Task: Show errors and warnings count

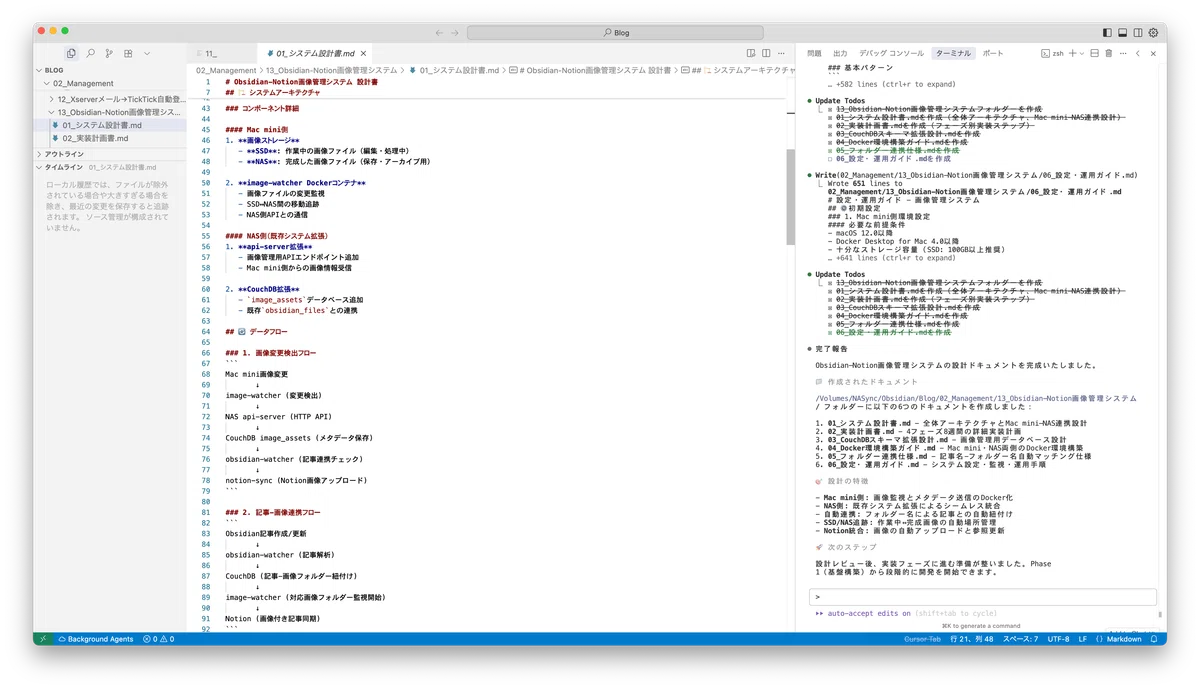Action: click(158, 639)
